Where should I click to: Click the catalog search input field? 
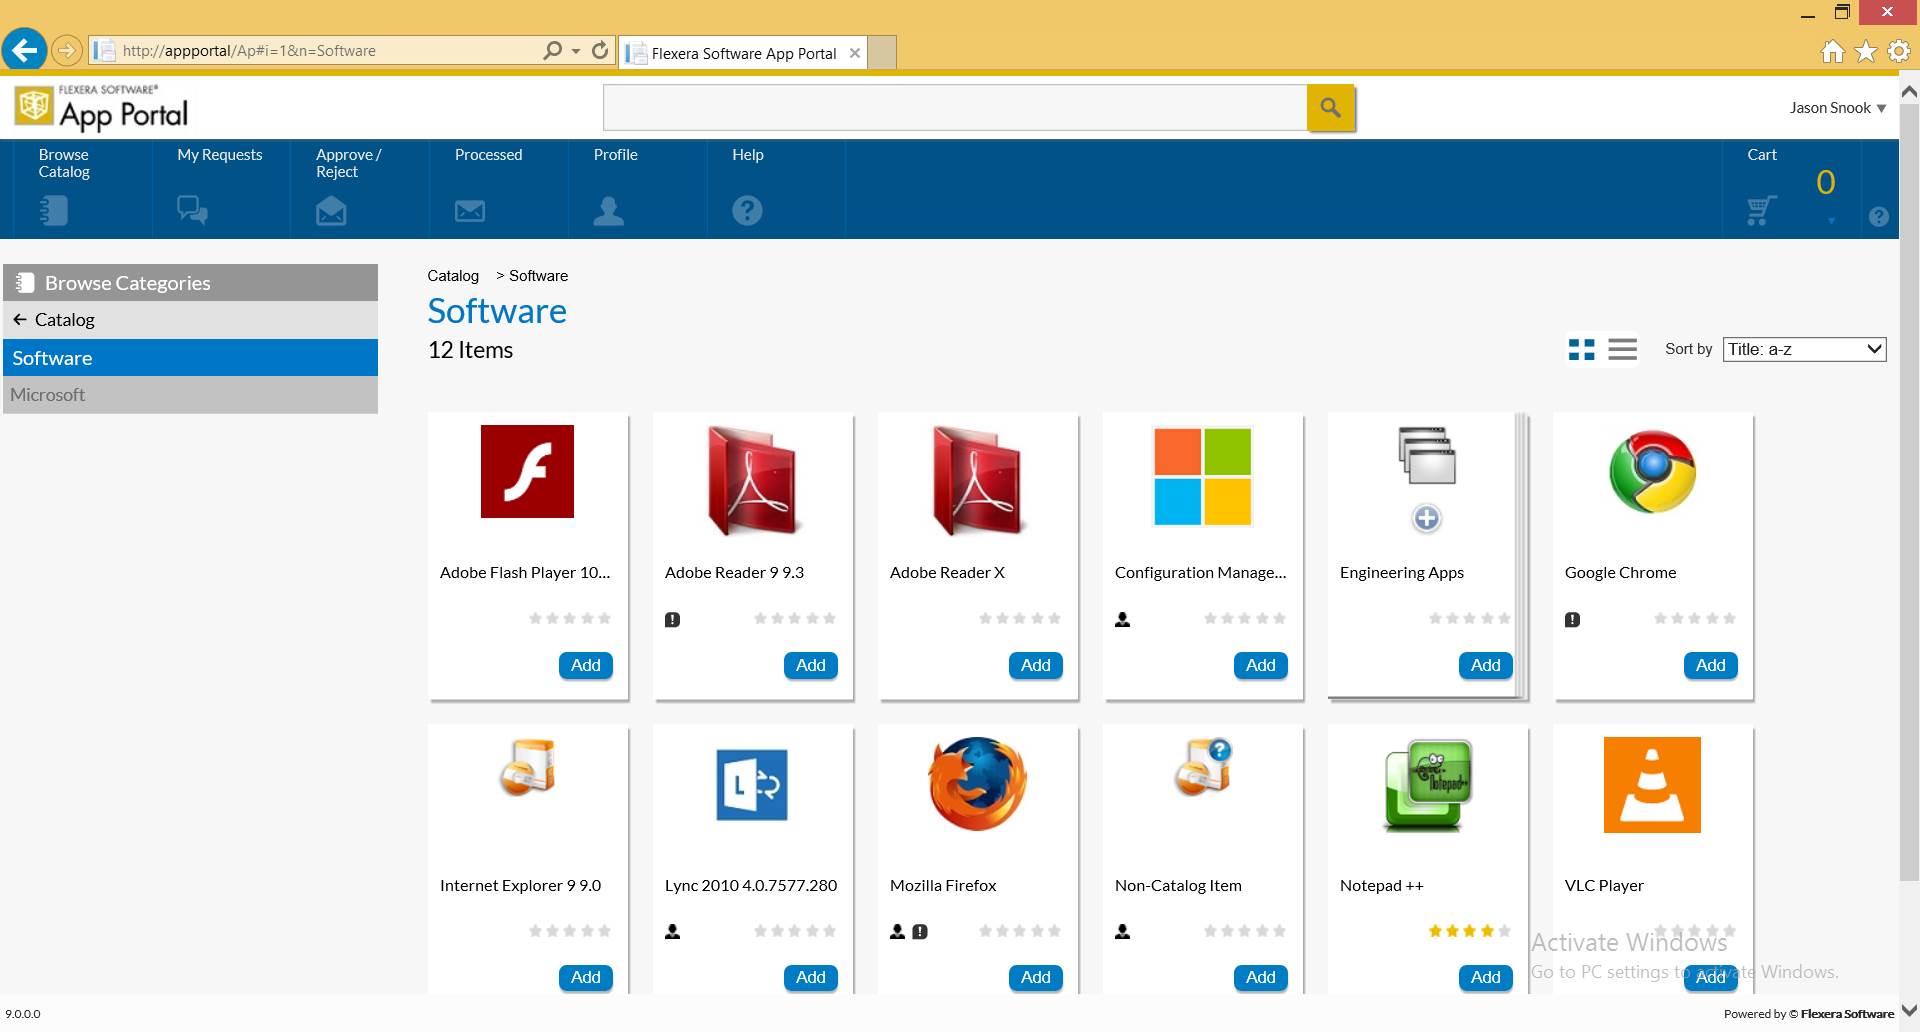pos(955,107)
